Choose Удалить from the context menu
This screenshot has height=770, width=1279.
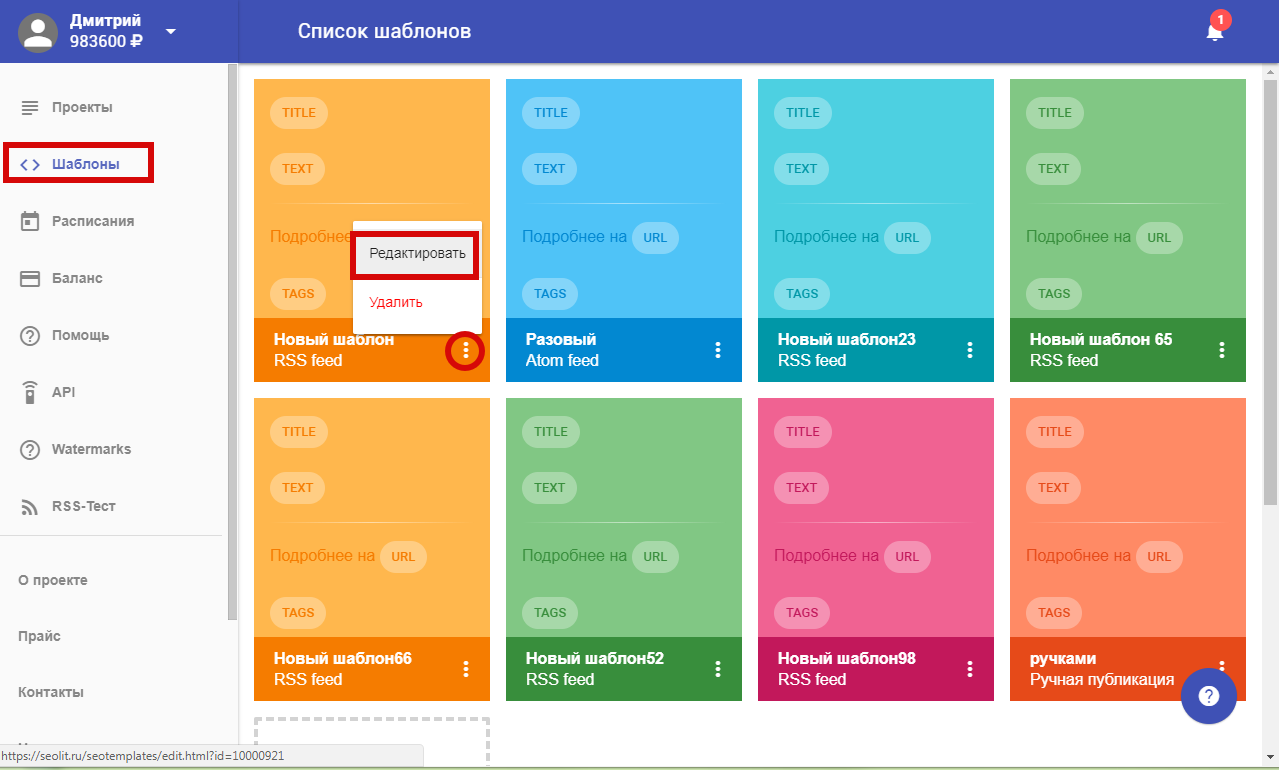[x=396, y=302]
